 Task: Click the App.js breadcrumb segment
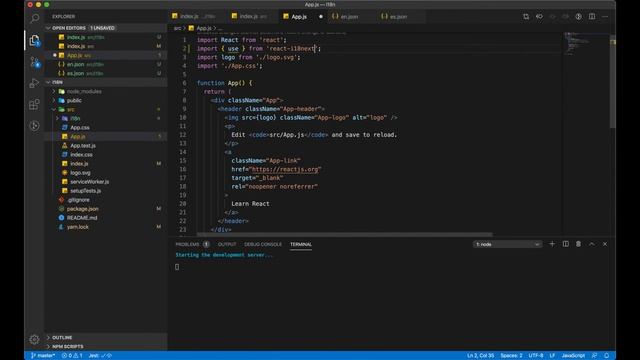pyautogui.click(x=204, y=28)
